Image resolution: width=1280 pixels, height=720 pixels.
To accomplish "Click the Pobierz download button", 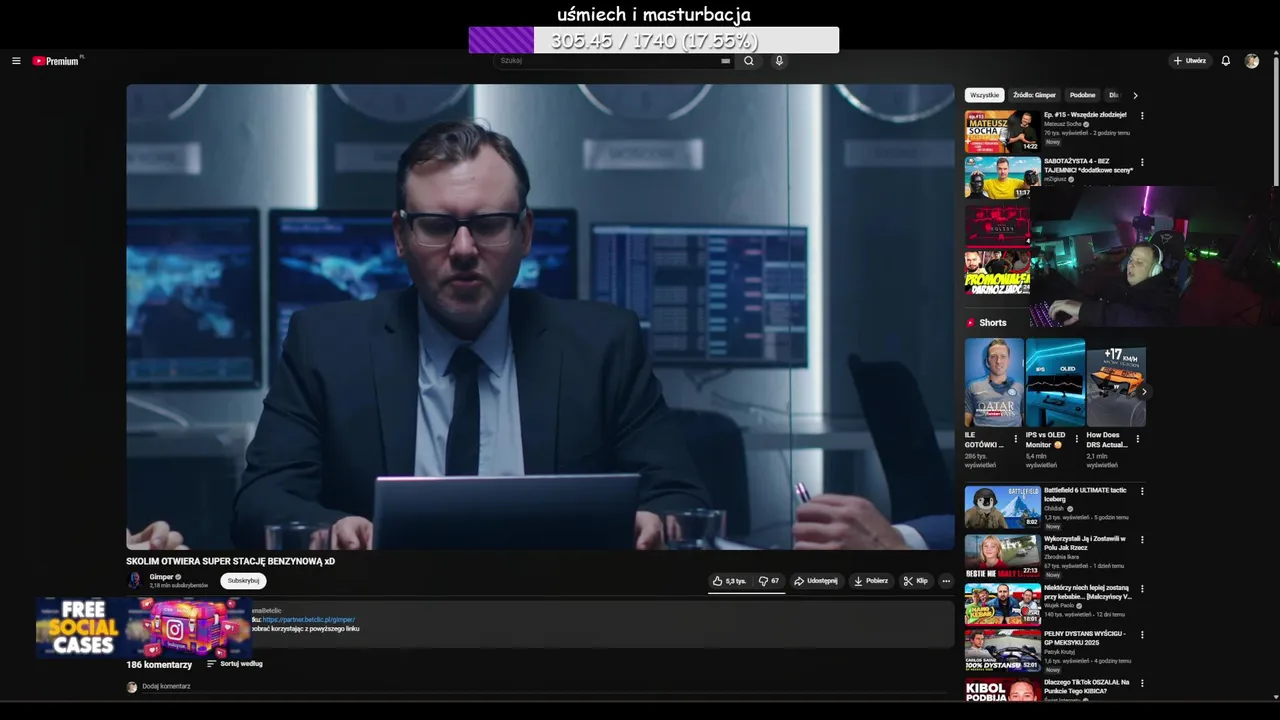I will pyautogui.click(x=871, y=581).
